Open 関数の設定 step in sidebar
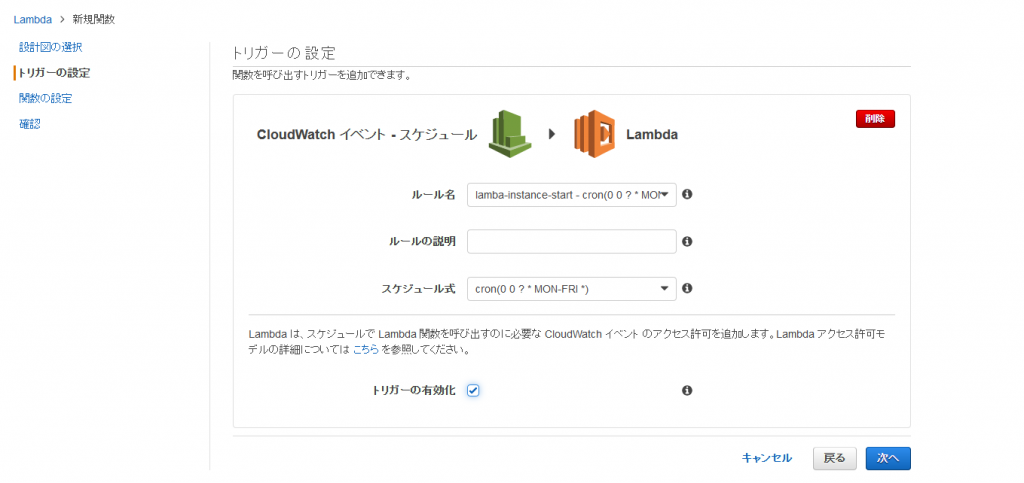The height and width of the screenshot is (483, 1024). [x=45, y=98]
